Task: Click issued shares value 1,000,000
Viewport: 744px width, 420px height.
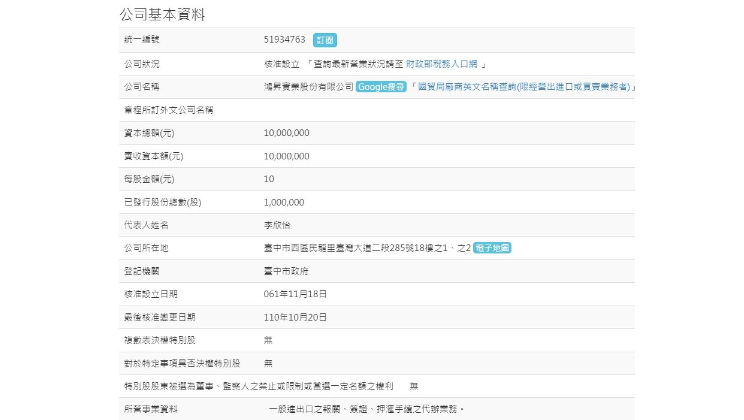Action: point(284,202)
